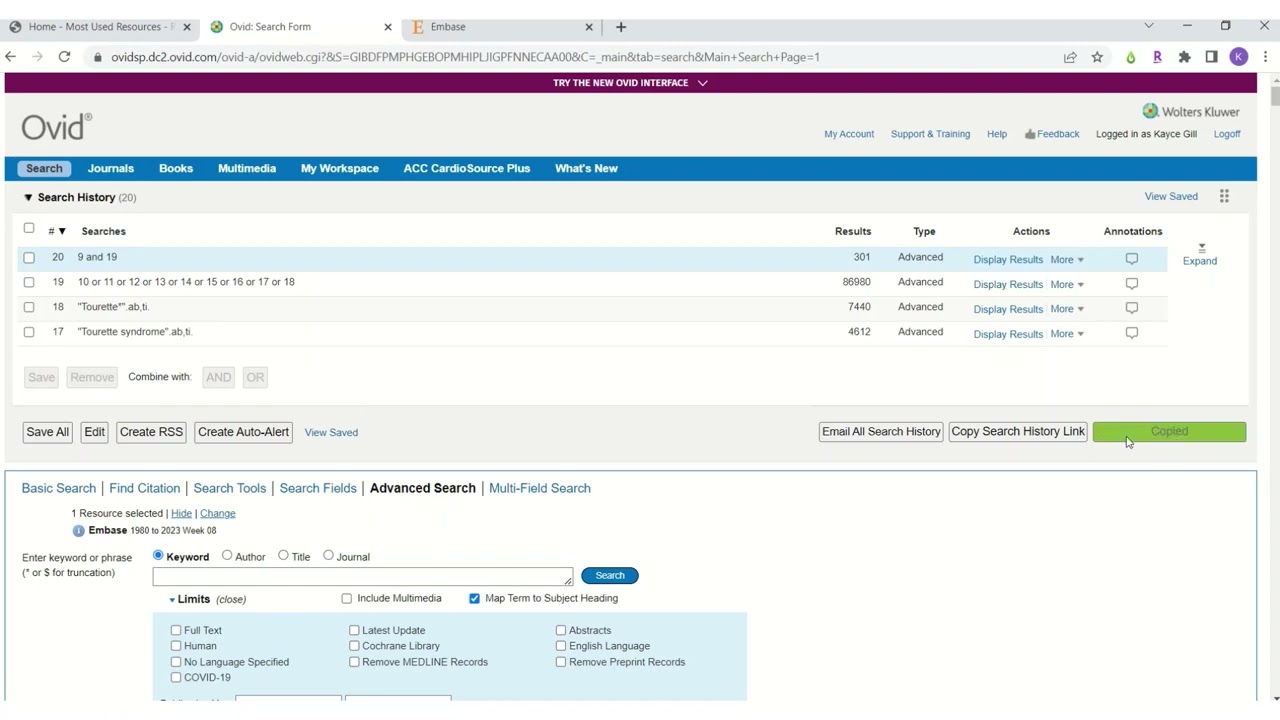Viewport: 1280px width, 720px height.
Task: Click Copy Search History Link button
Action: (x=1018, y=432)
